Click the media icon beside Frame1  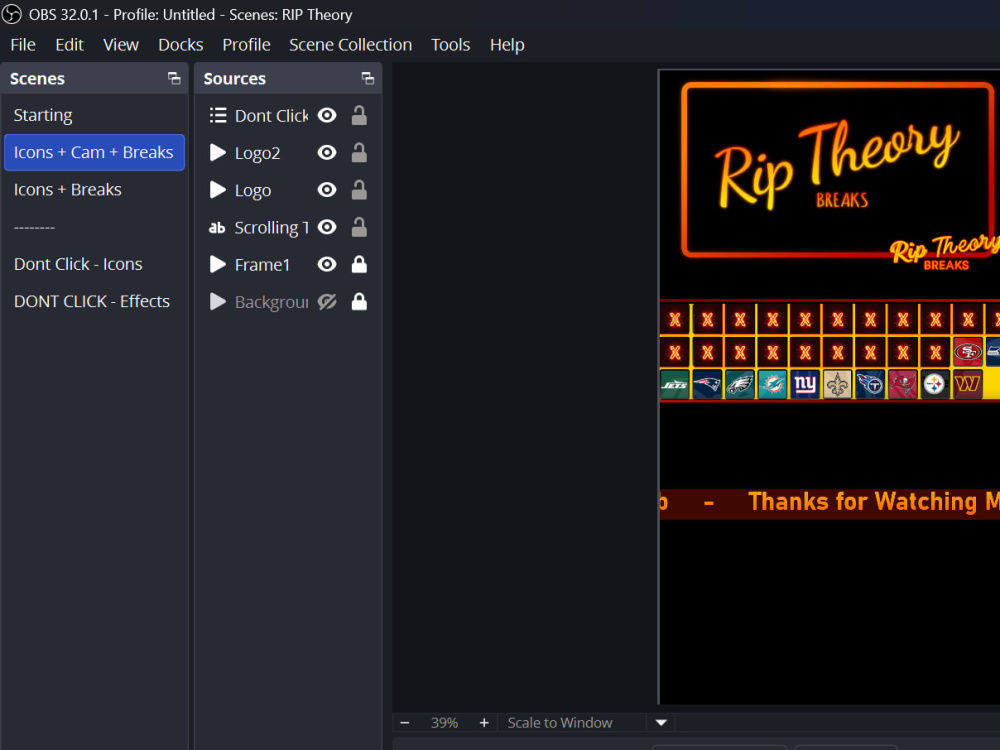218,265
